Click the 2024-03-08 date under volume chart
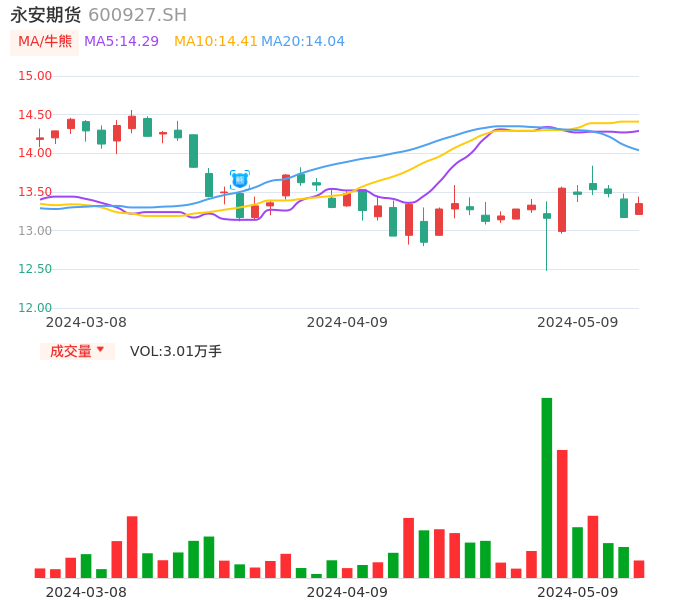686x606 pixels. pos(86,592)
